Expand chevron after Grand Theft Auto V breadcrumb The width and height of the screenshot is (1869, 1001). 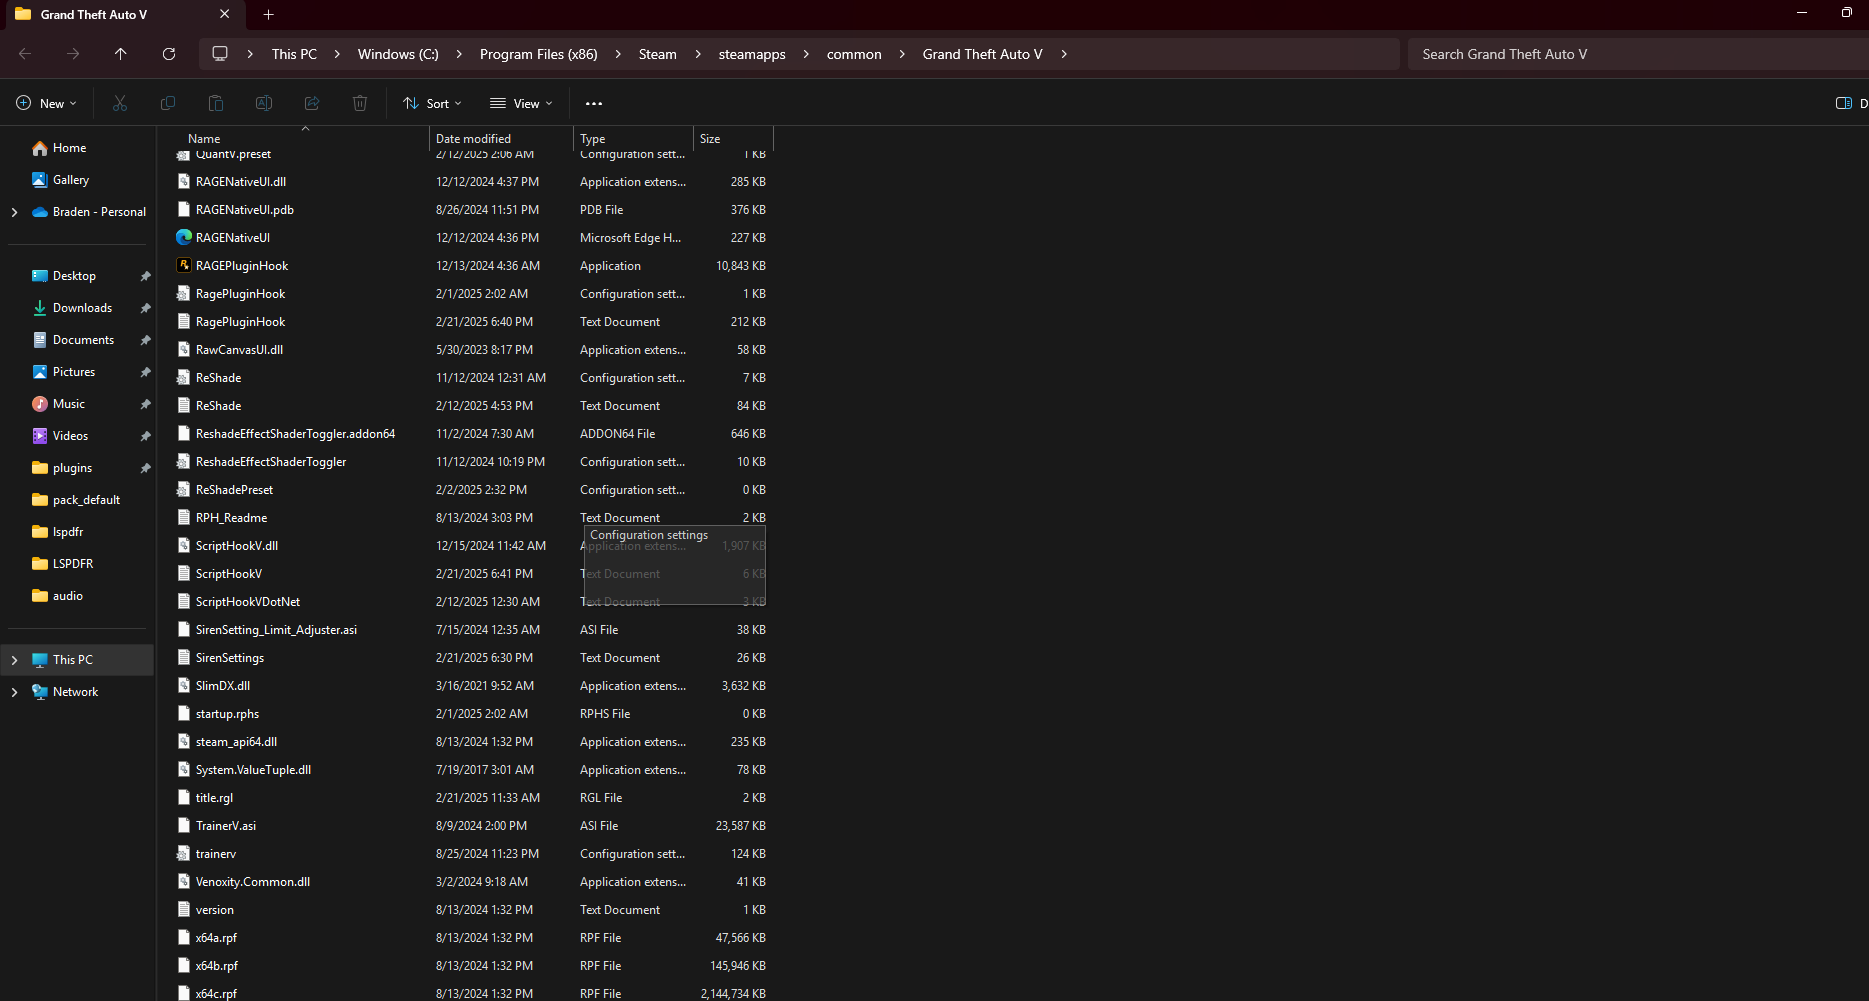1064,54
